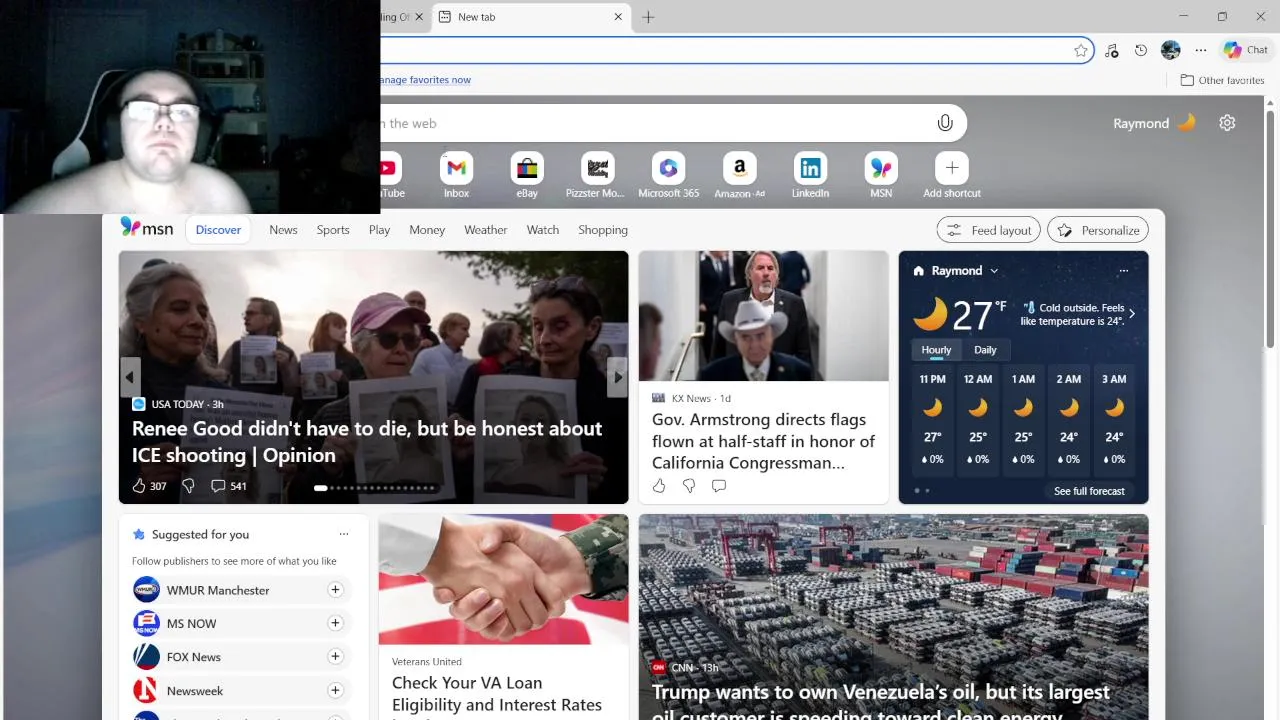1280x720 pixels.
Task: Open browser extensions icon
Action: click(1111, 50)
